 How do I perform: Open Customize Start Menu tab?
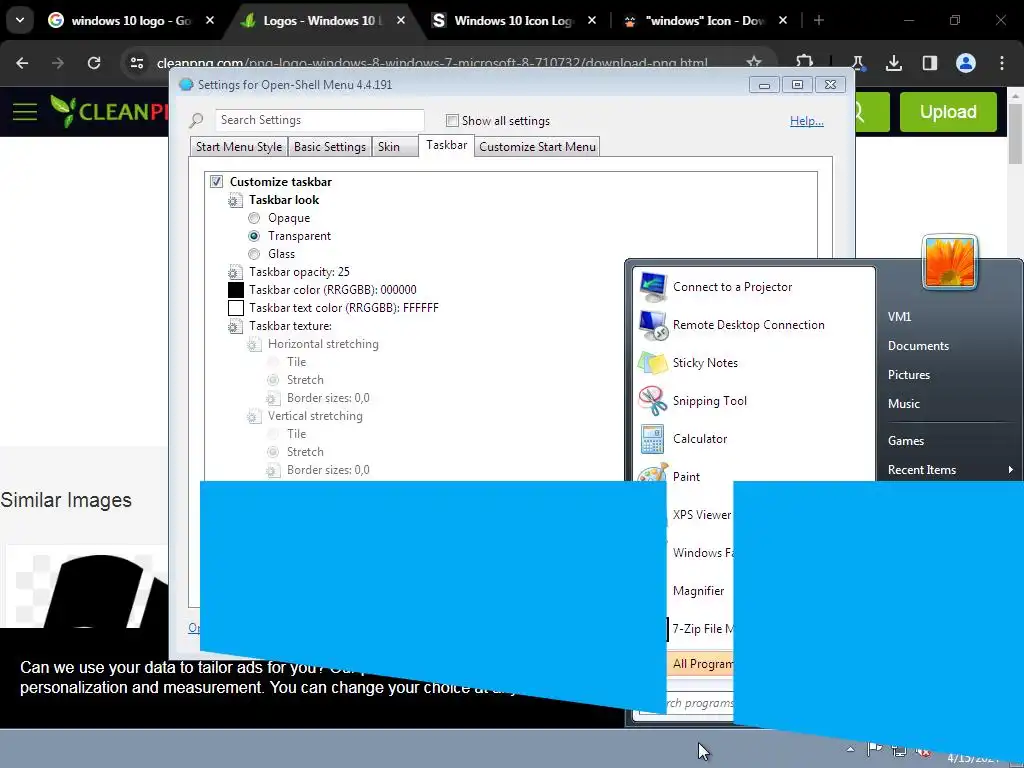coord(537,147)
